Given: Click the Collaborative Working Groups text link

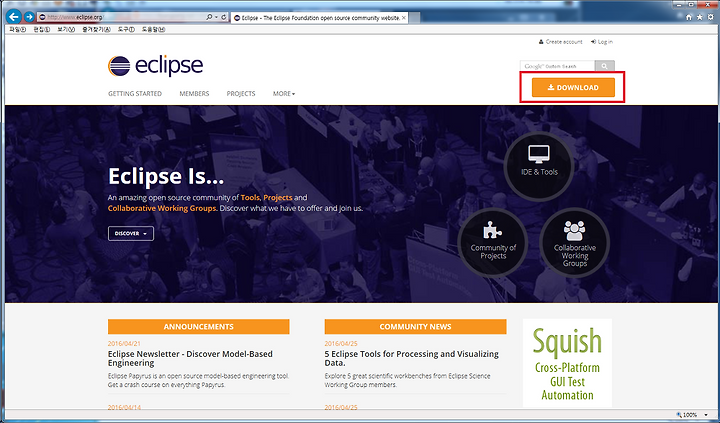Looking at the screenshot, I should pos(162,208).
